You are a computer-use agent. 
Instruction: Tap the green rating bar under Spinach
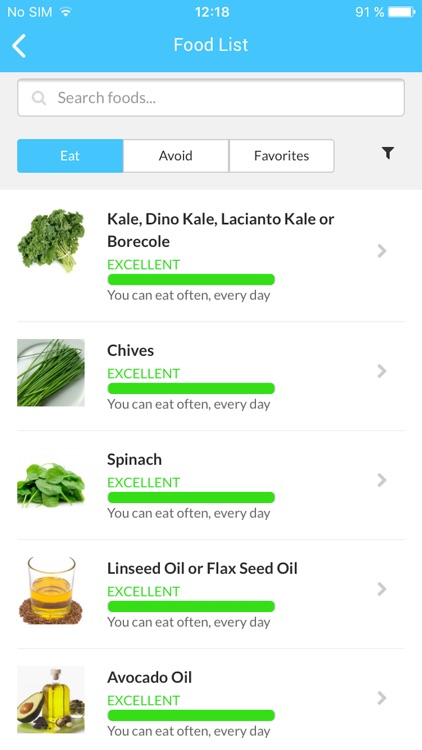point(191,497)
